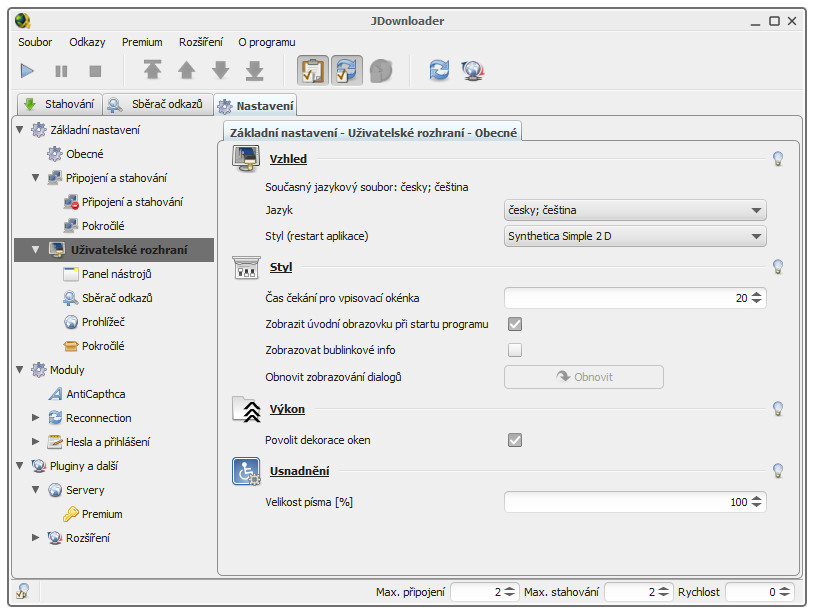
Task: Select AntiCapthca in the tree
Action: [96, 394]
